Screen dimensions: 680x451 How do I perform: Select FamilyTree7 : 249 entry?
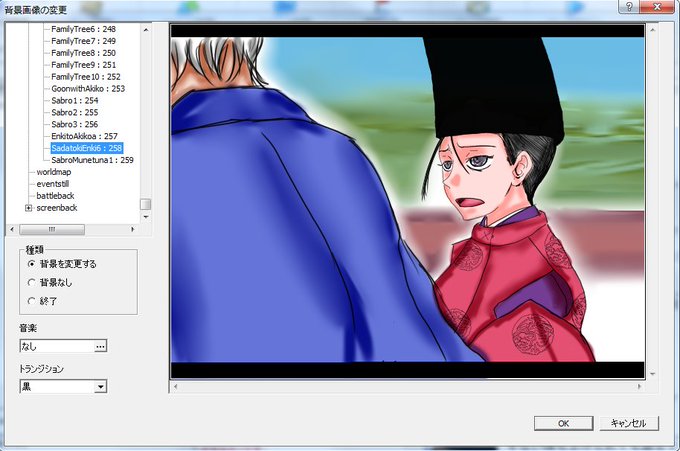click(83, 41)
